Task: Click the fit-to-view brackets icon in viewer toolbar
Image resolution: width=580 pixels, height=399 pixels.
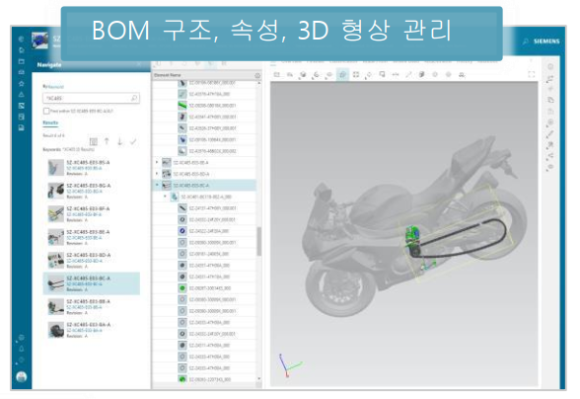Action: [356, 75]
